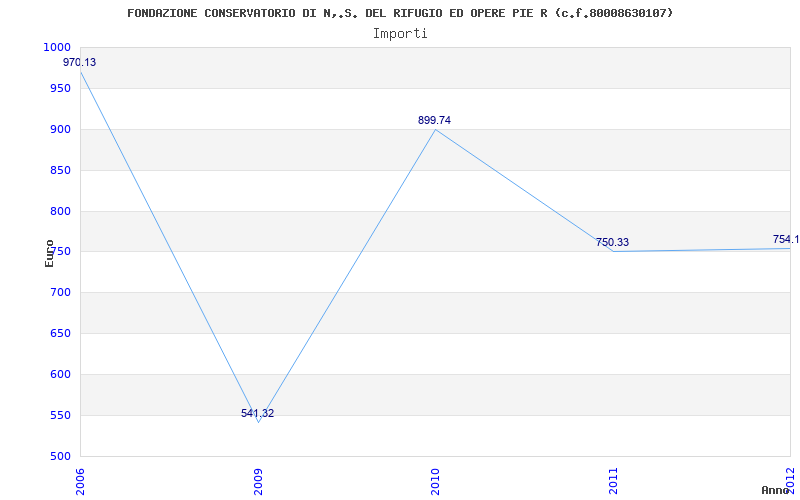Click the chart title FONDAZIONE CONSERVATORIO text
The image size is (800, 500).
click(400, 13)
